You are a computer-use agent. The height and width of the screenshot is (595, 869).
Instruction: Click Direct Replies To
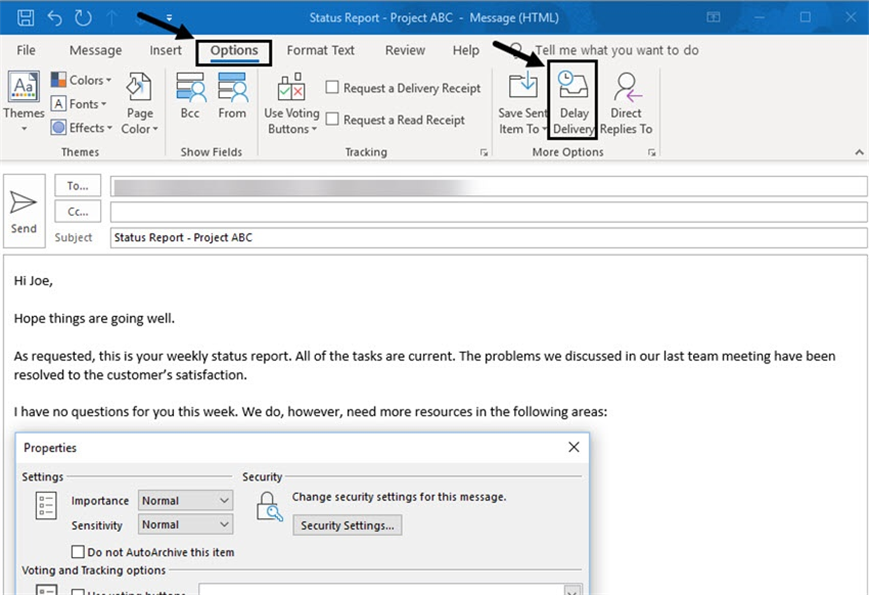coord(626,104)
